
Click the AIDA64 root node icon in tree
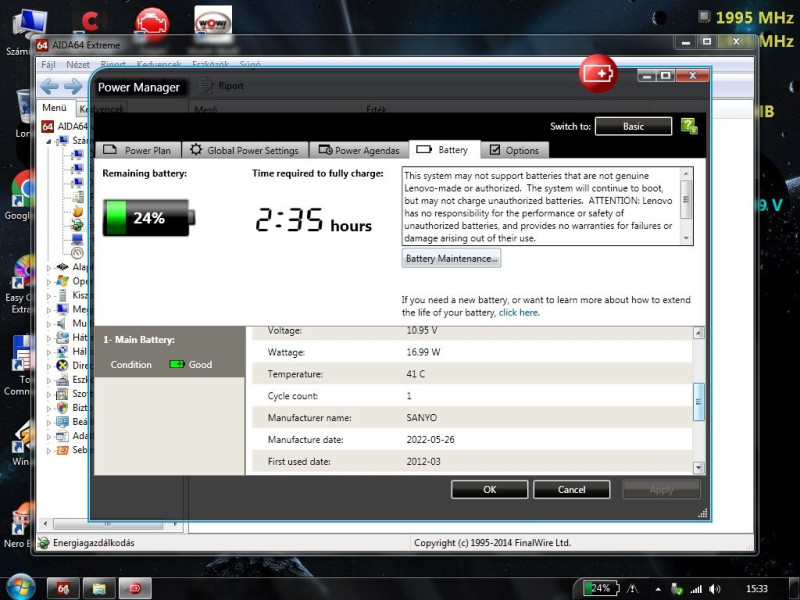point(47,126)
